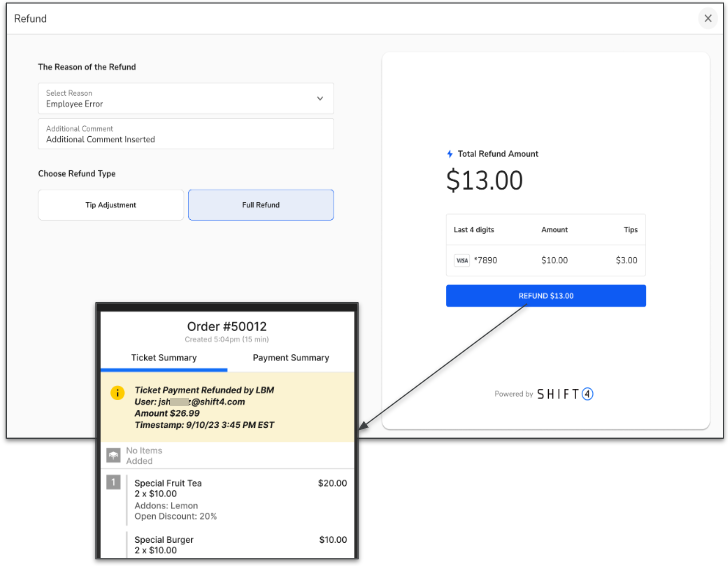Open the Employee Error reason dropdown
Viewport: 728px width, 566px height.
(185, 98)
